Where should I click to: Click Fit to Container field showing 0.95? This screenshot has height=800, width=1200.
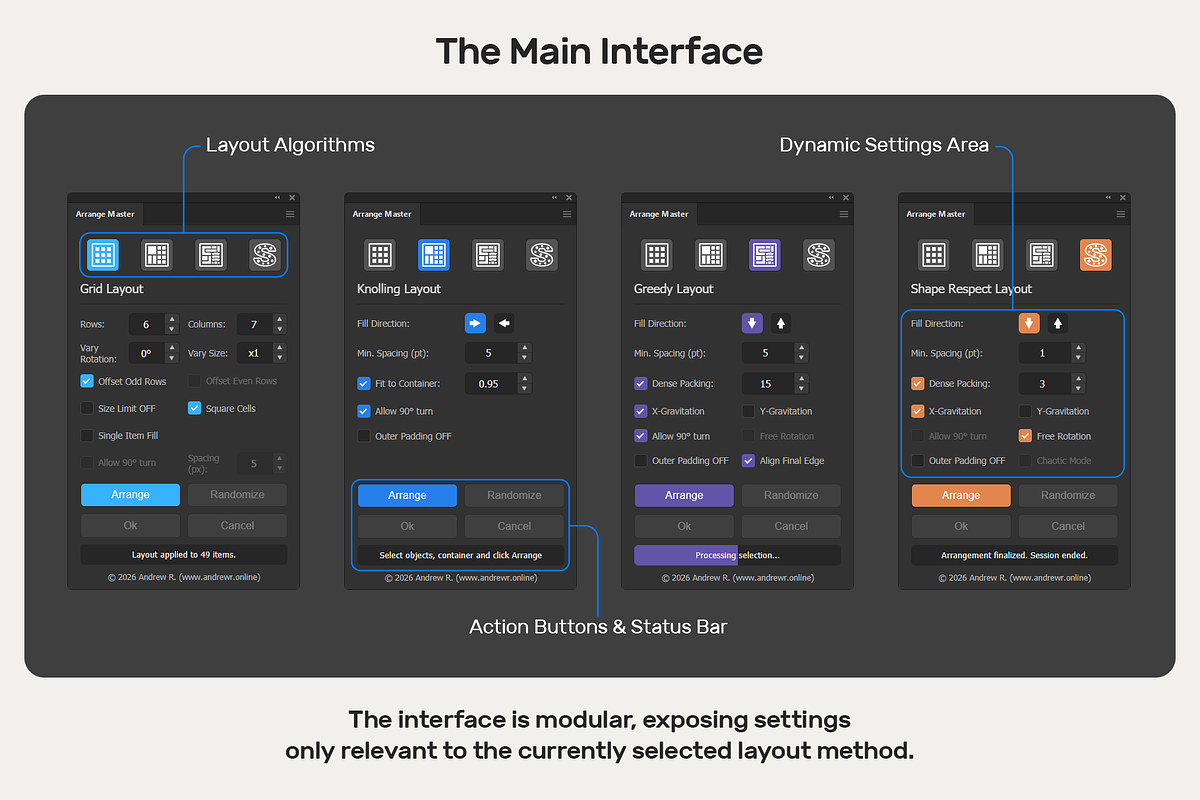click(x=491, y=383)
